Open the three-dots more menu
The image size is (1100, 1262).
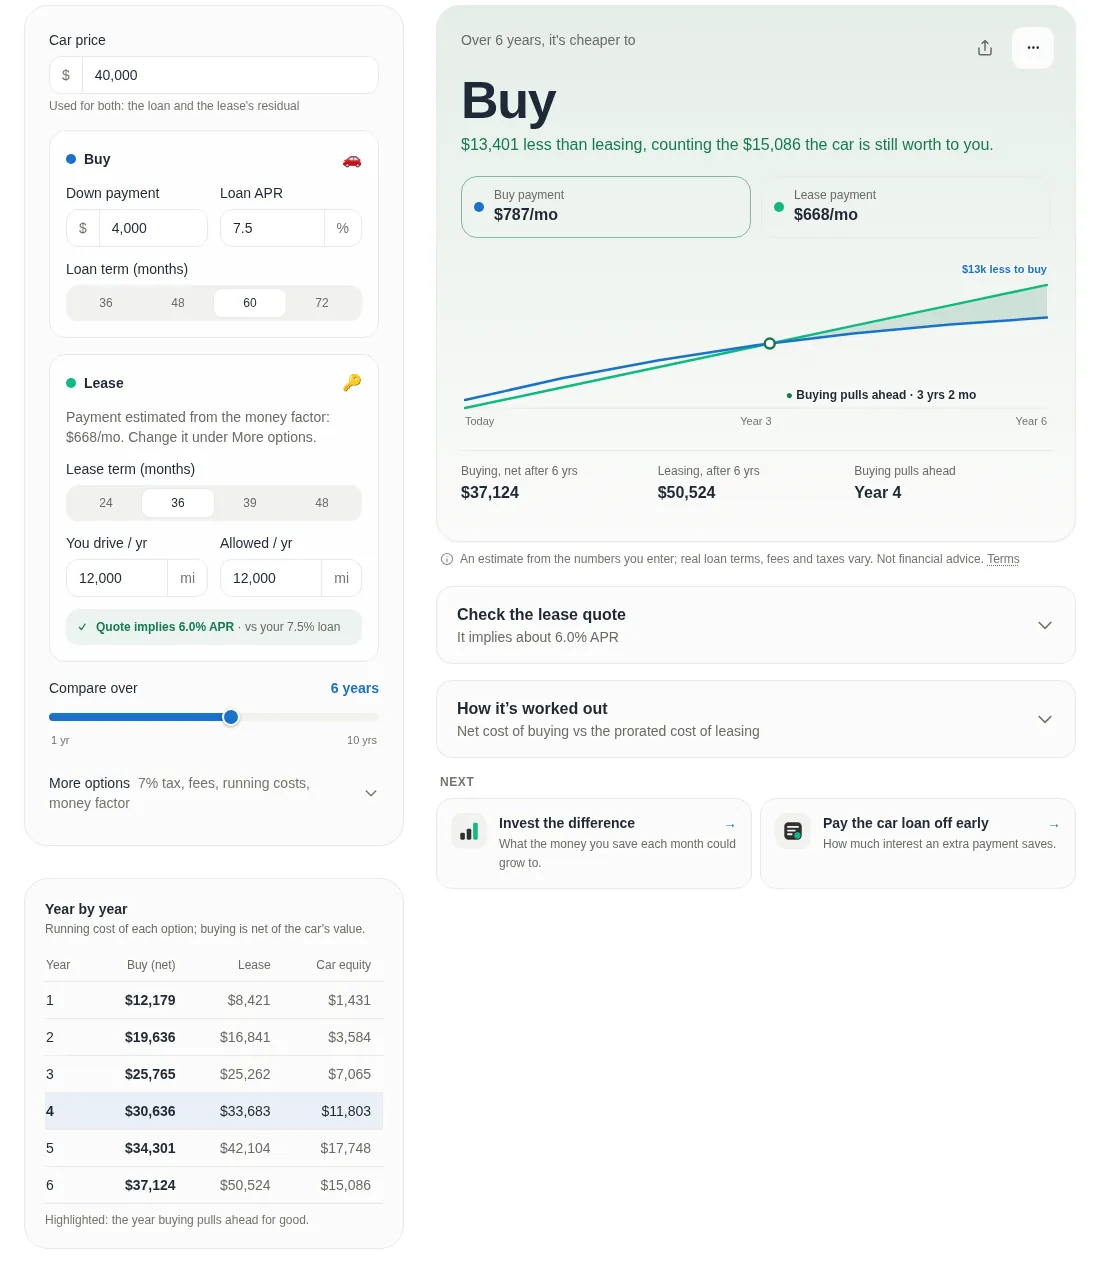pos(1033,48)
